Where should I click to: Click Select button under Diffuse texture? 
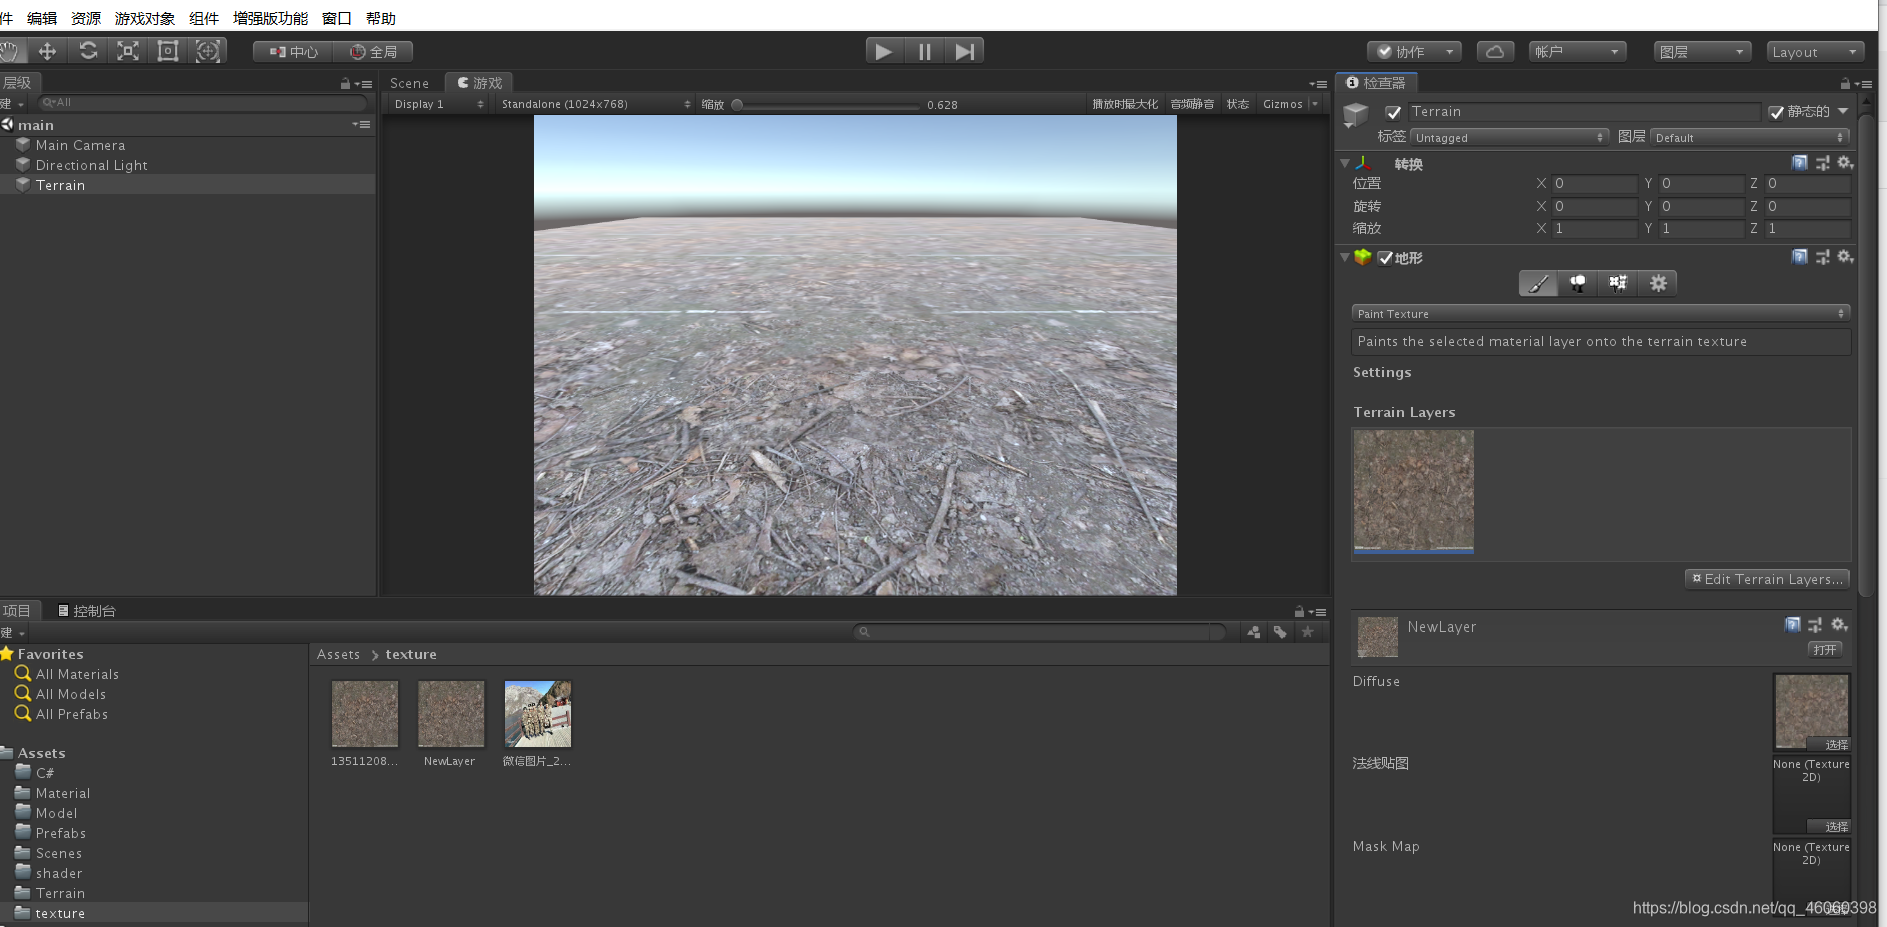click(x=1829, y=745)
